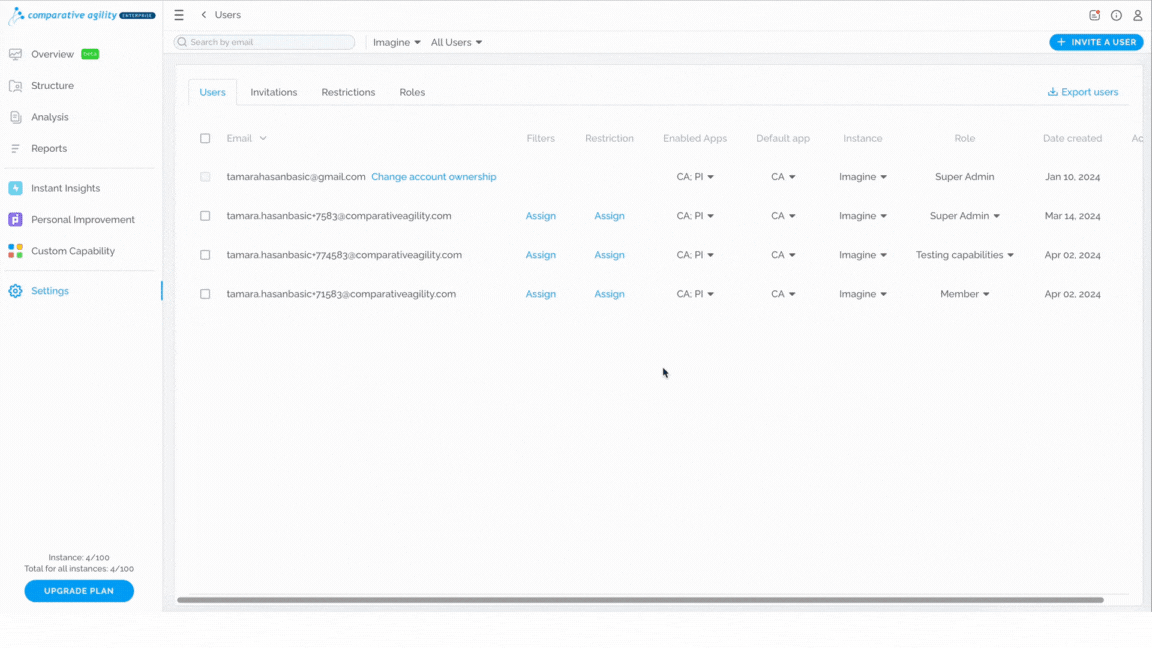Screen dimensions: 1152x648
Task: Check the box for tamara.hasanbasic+7583 user
Action: 205,216
